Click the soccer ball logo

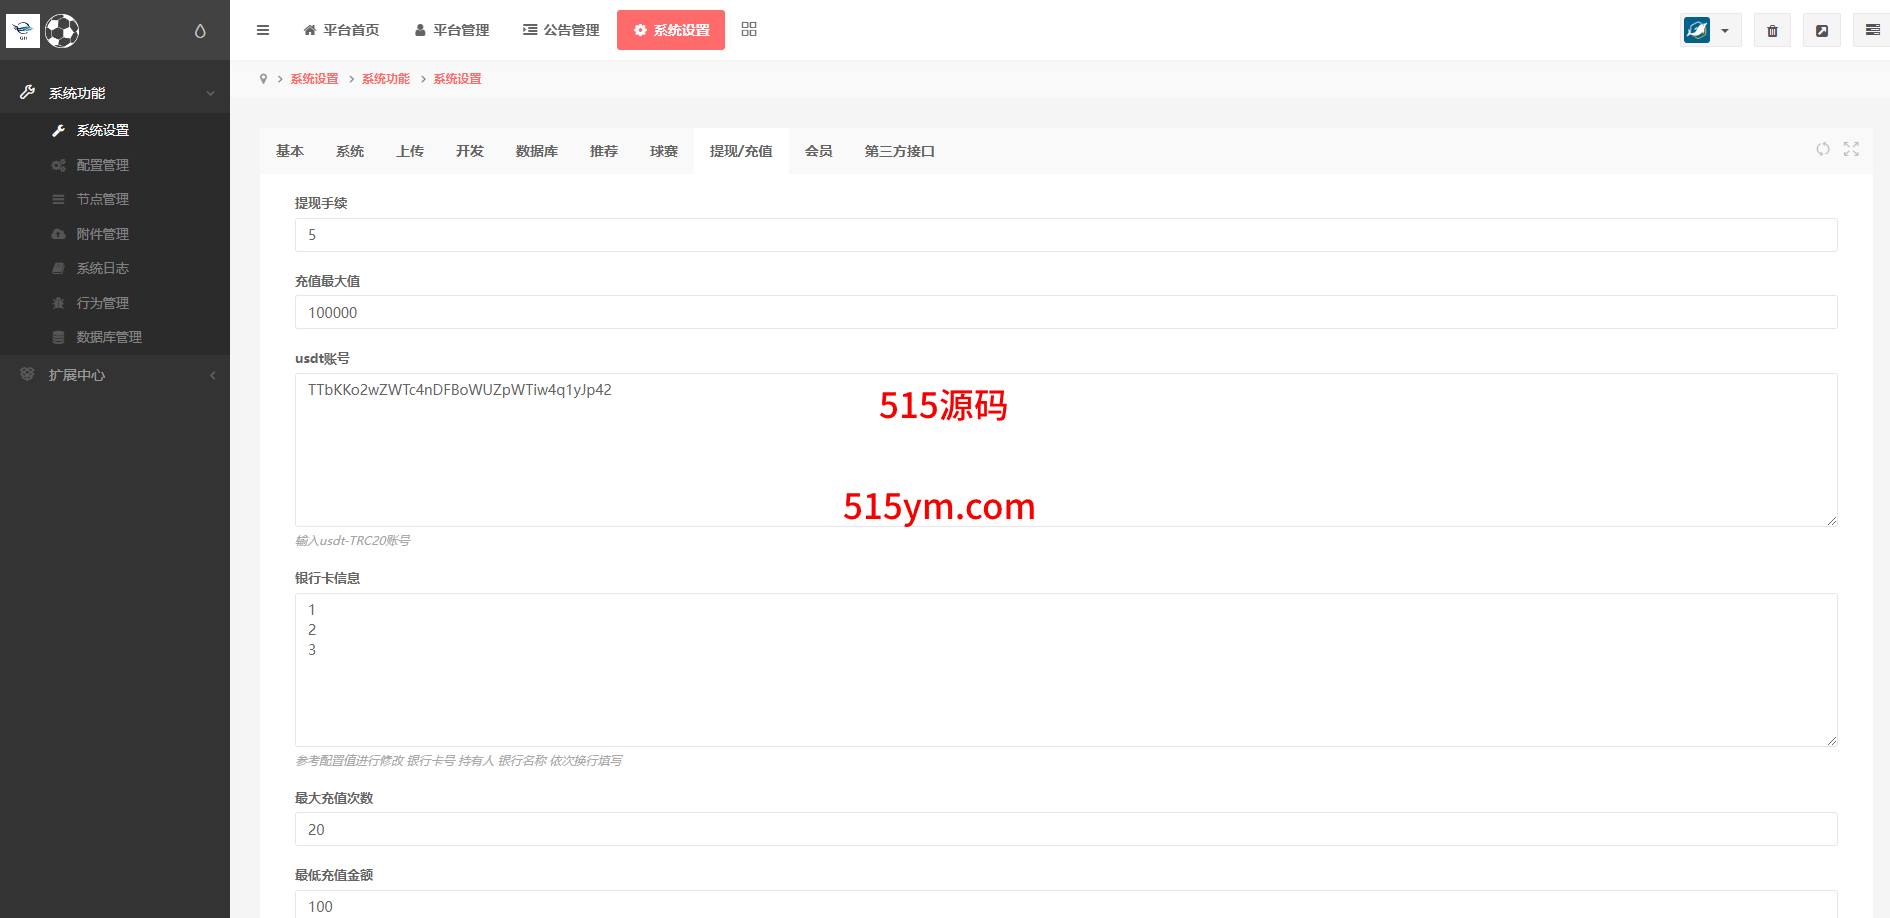tap(62, 31)
